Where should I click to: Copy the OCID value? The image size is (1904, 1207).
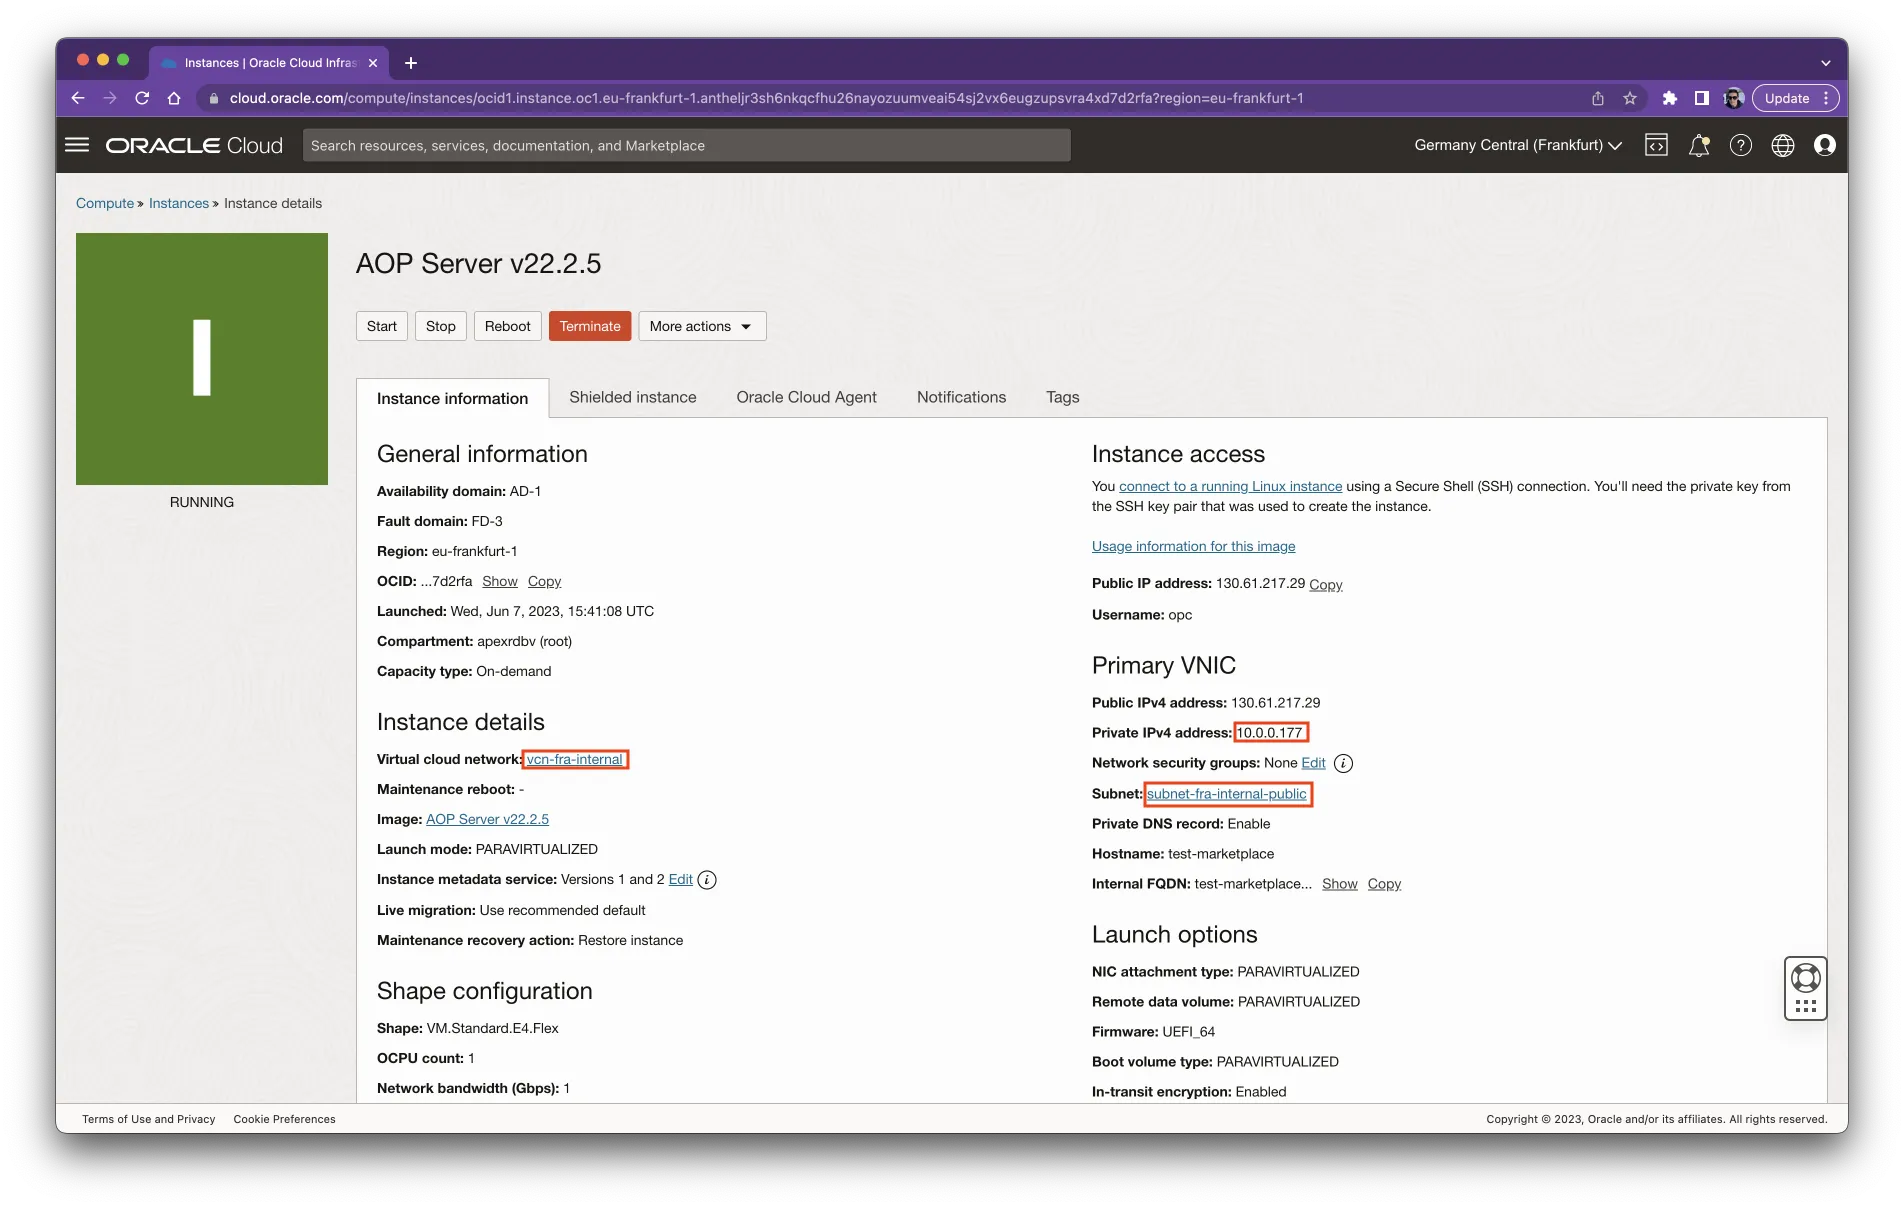(x=545, y=581)
